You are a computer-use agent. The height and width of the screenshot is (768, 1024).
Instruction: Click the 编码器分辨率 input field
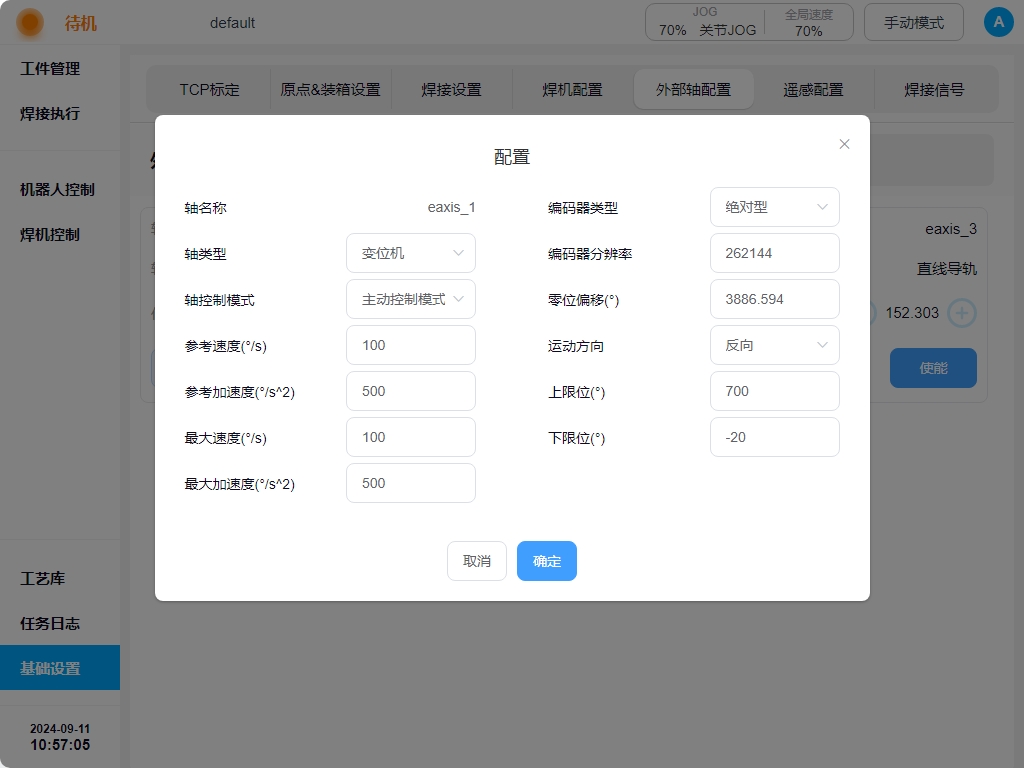point(775,253)
